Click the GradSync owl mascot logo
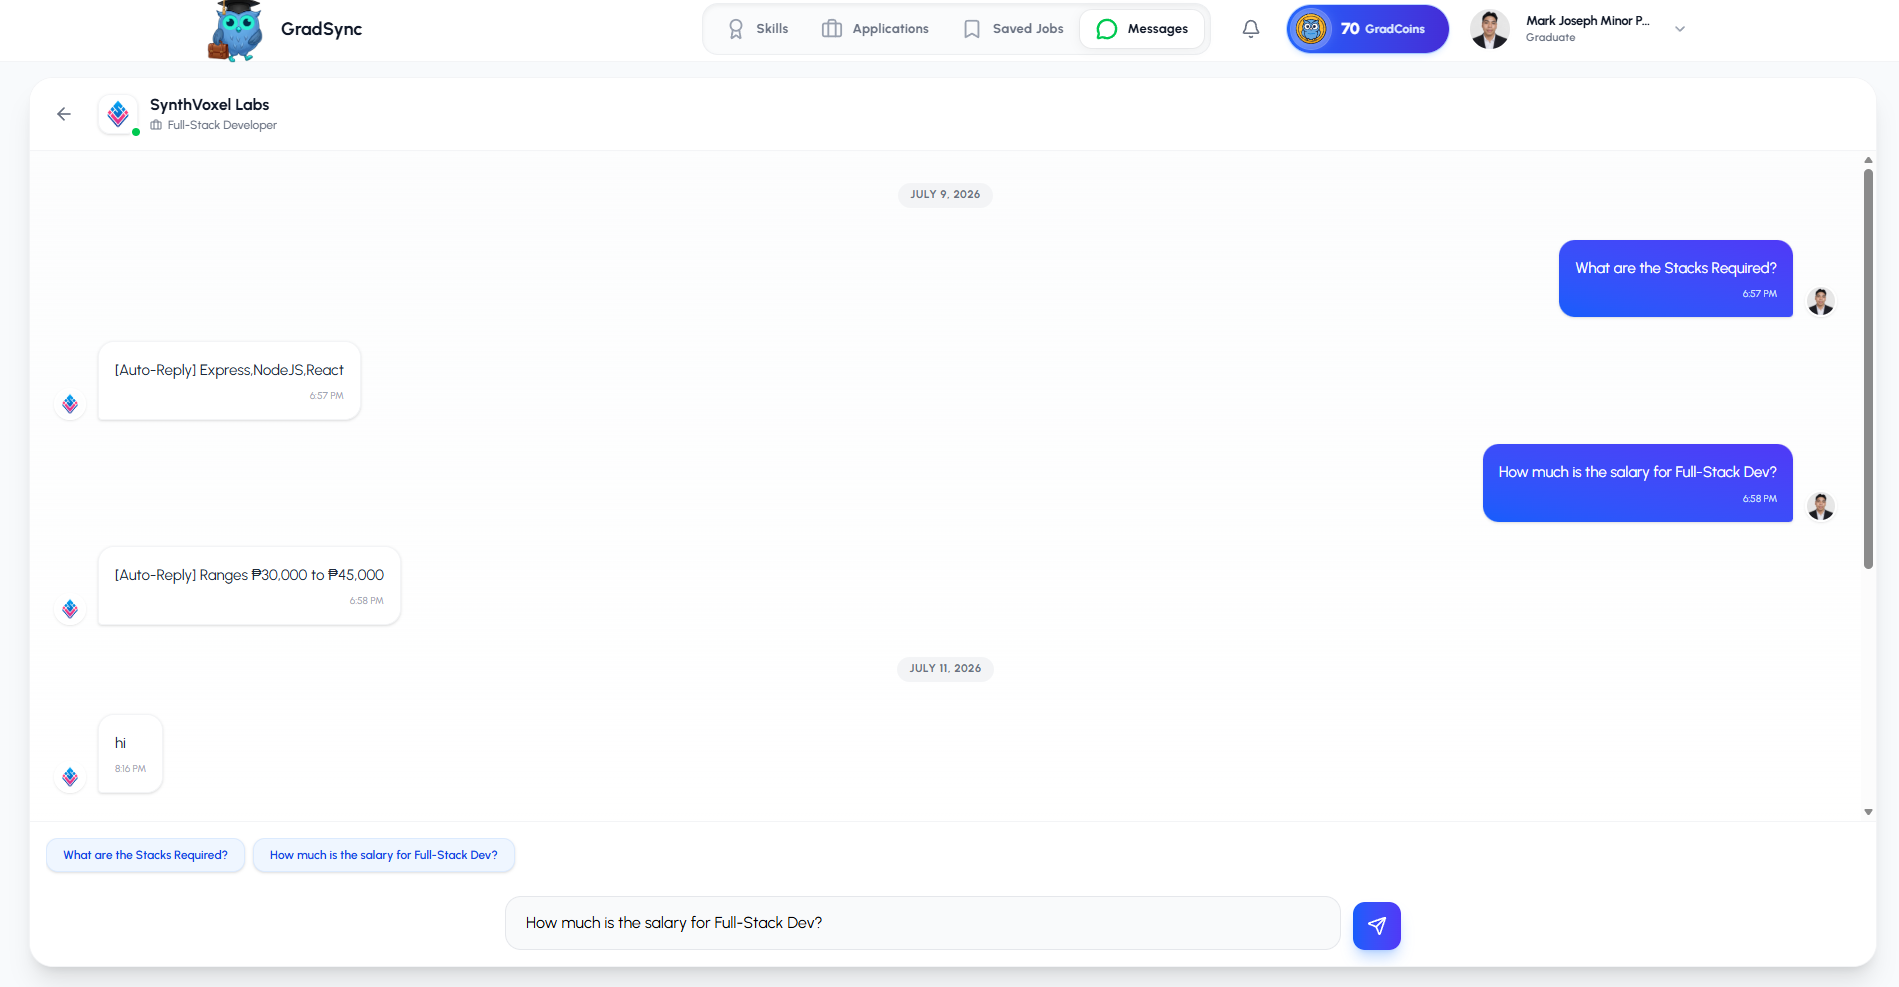The image size is (1899, 987). coord(236,31)
